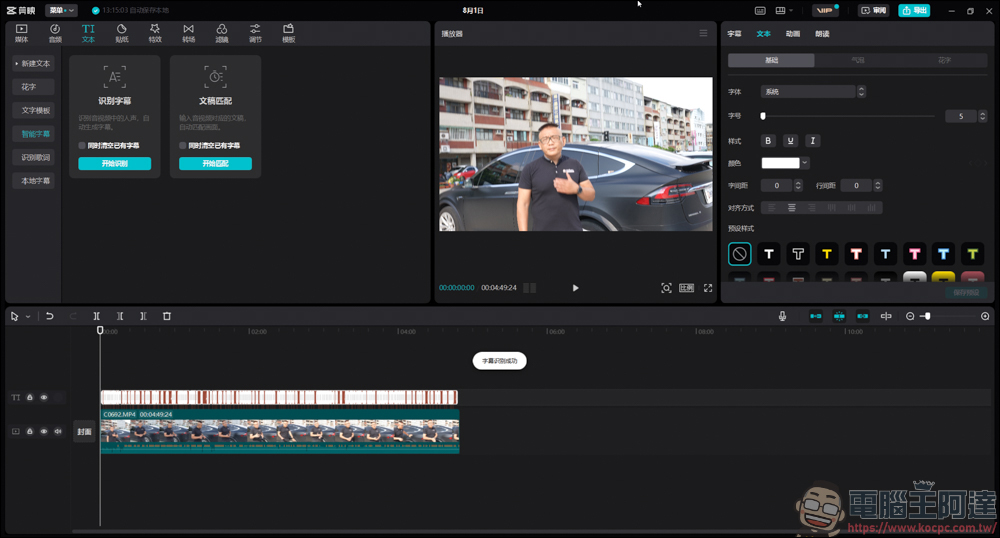Check 同时清空已有字幕 under 识别字幕
The image size is (1000, 538).
click(83, 146)
